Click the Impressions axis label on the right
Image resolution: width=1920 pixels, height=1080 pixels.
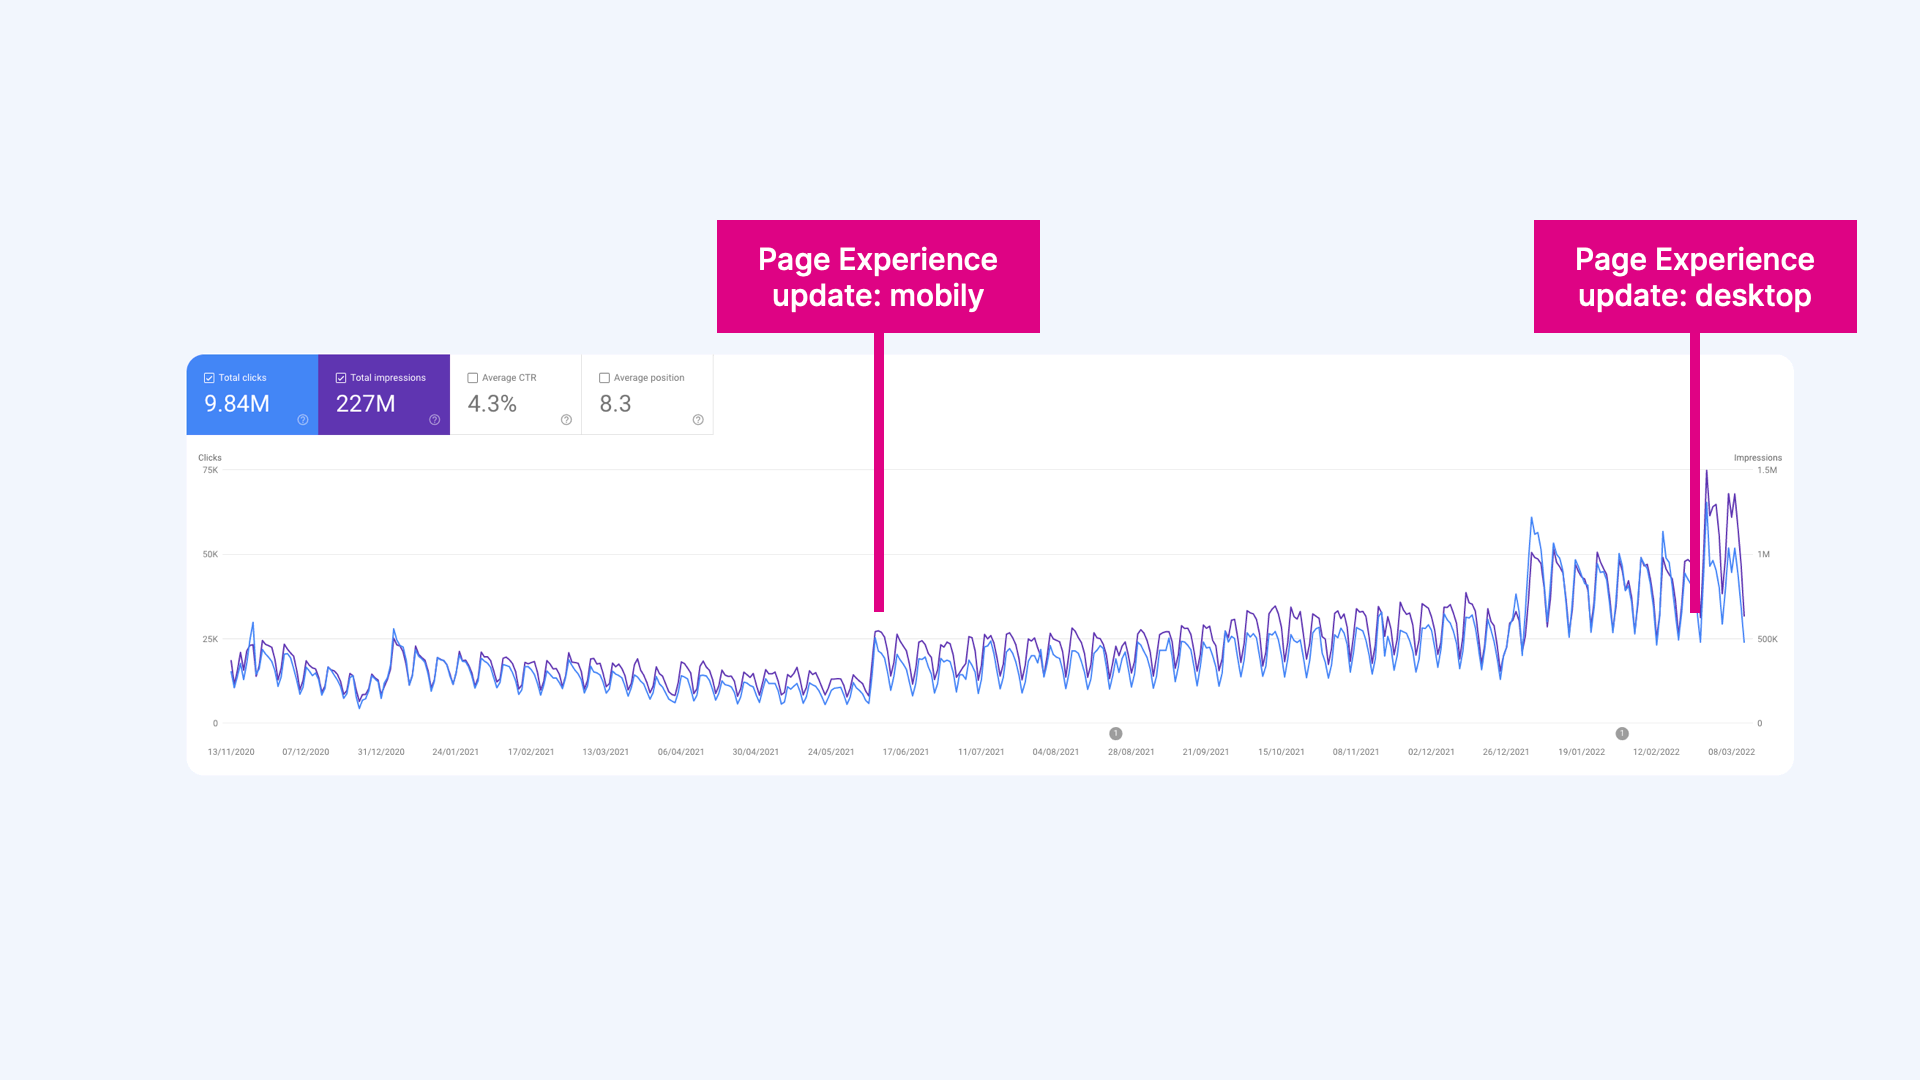click(1758, 457)
